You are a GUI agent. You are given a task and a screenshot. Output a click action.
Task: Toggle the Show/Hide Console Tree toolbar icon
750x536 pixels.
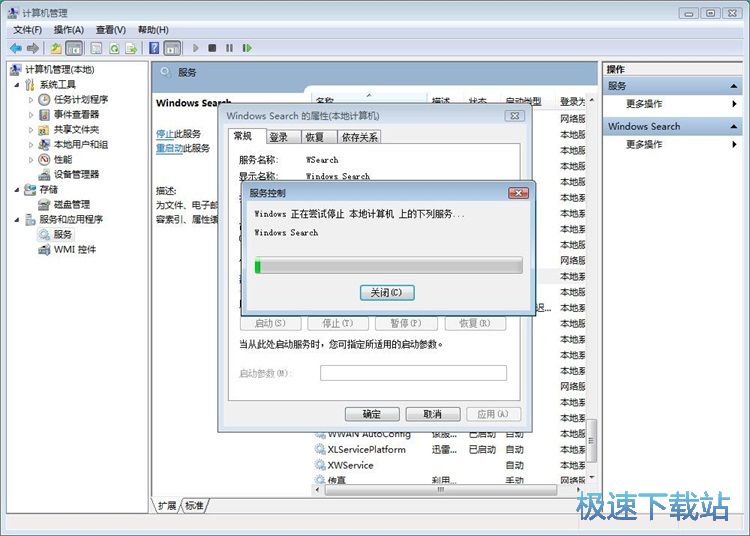coord(74,48)
